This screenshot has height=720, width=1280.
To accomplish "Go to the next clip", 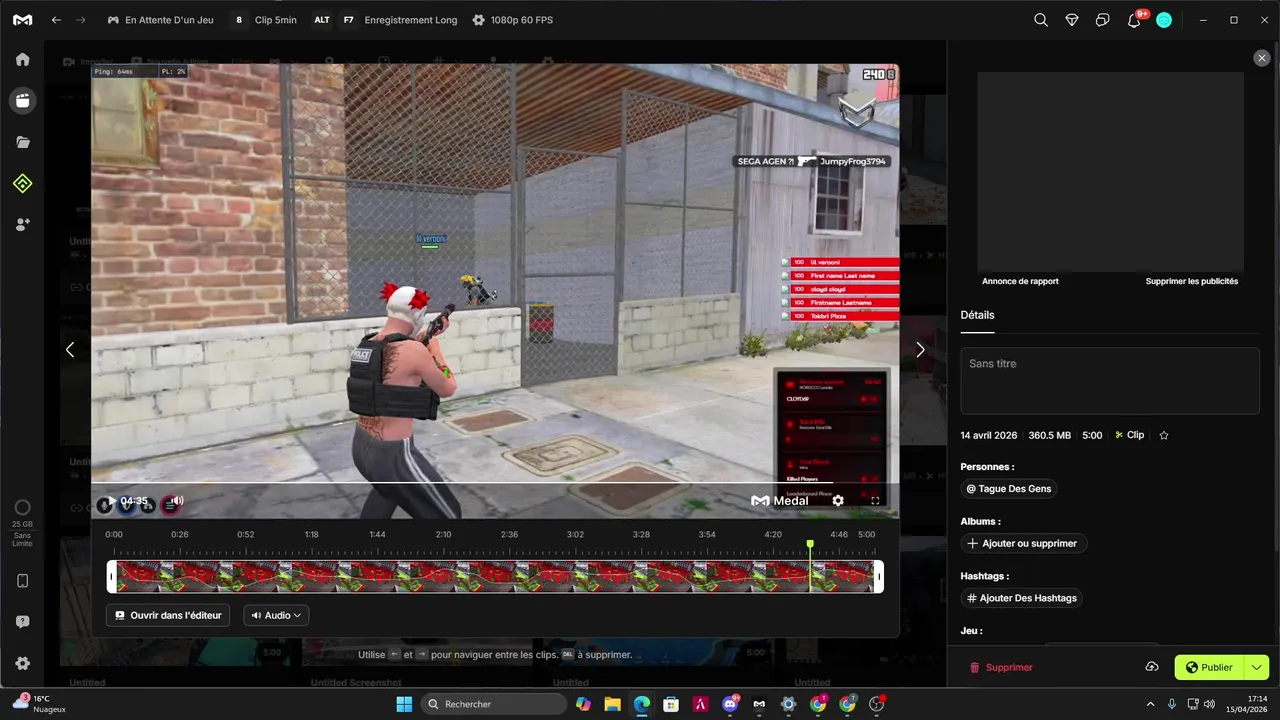I will pyautogui.click(x=920, y=350).
